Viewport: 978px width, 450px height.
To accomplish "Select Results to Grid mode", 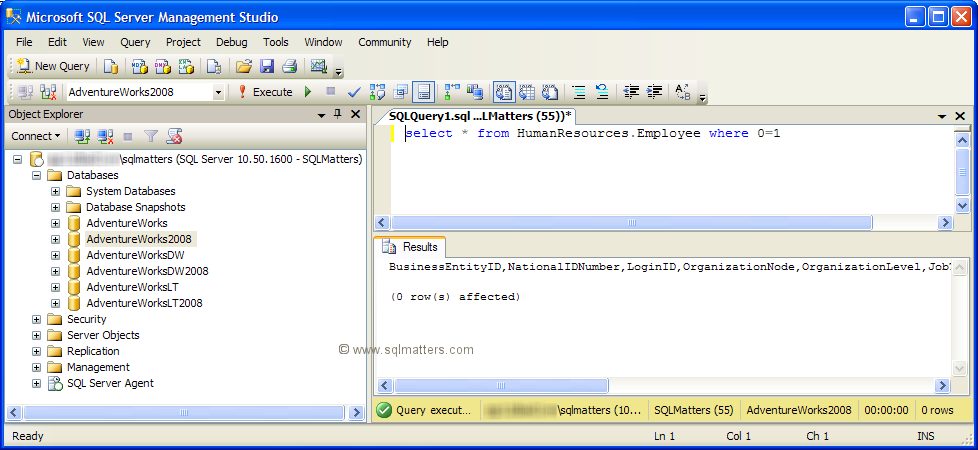I will (x=527, y=92).
